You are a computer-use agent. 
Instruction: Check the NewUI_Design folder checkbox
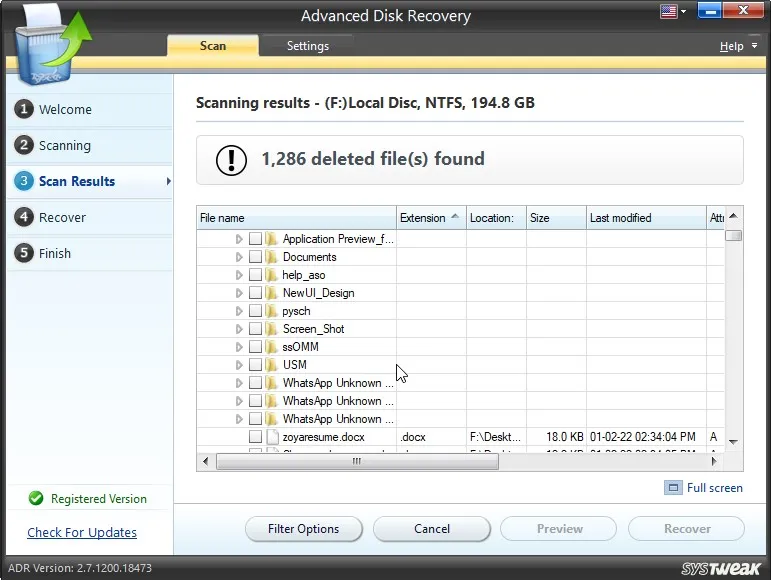(255, 293)
